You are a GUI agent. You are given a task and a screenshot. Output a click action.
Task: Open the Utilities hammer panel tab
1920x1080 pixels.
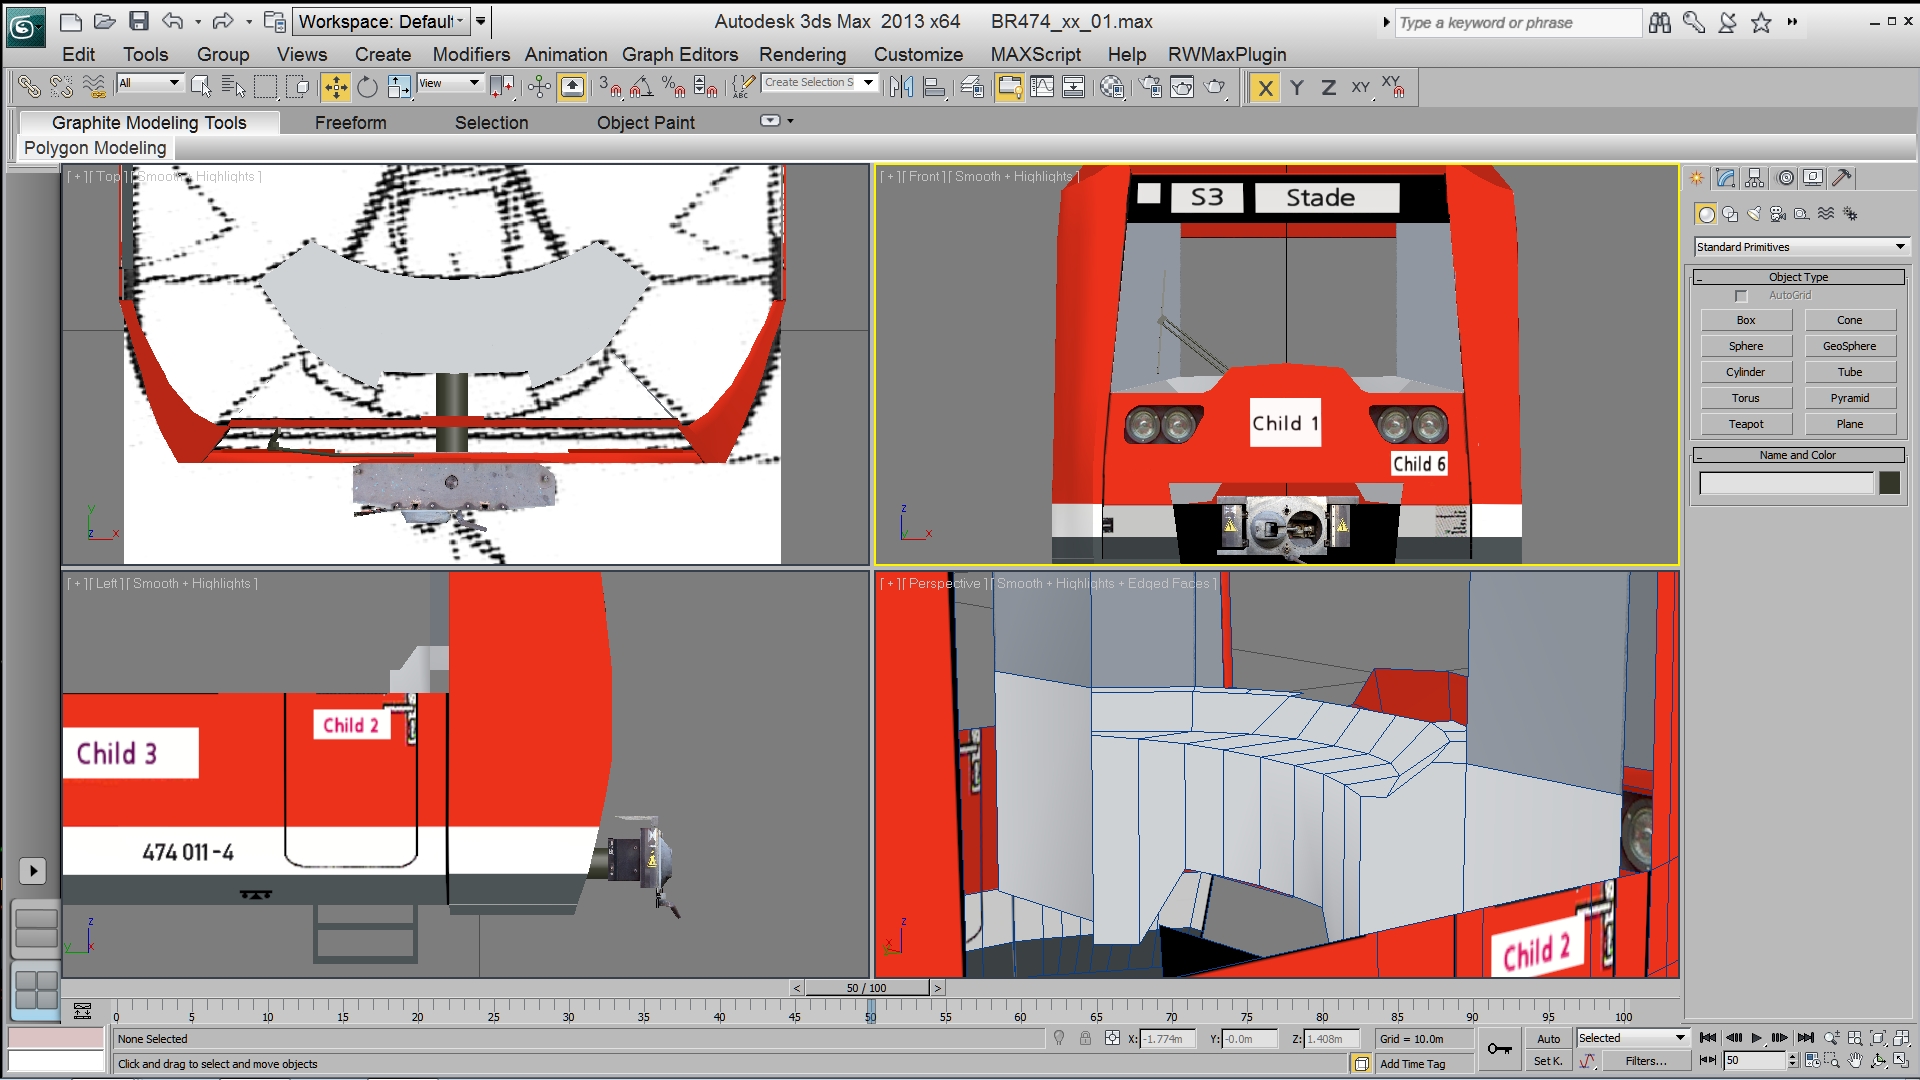click(1842, 178)
